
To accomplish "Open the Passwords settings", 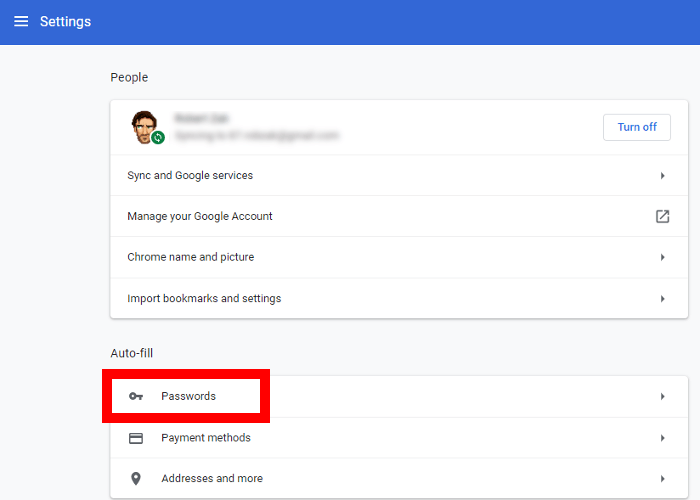I will pos(399,396).
